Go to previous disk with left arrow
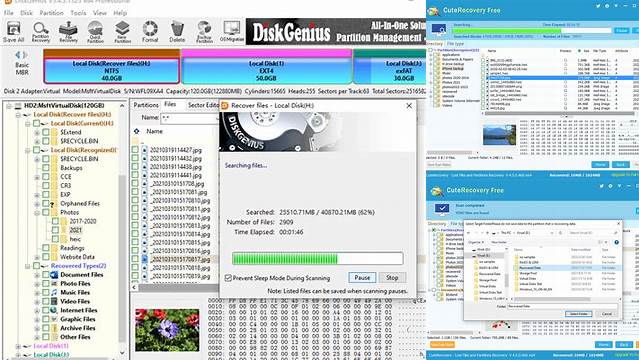The image size is (639, 360). [x=18, y=55]
